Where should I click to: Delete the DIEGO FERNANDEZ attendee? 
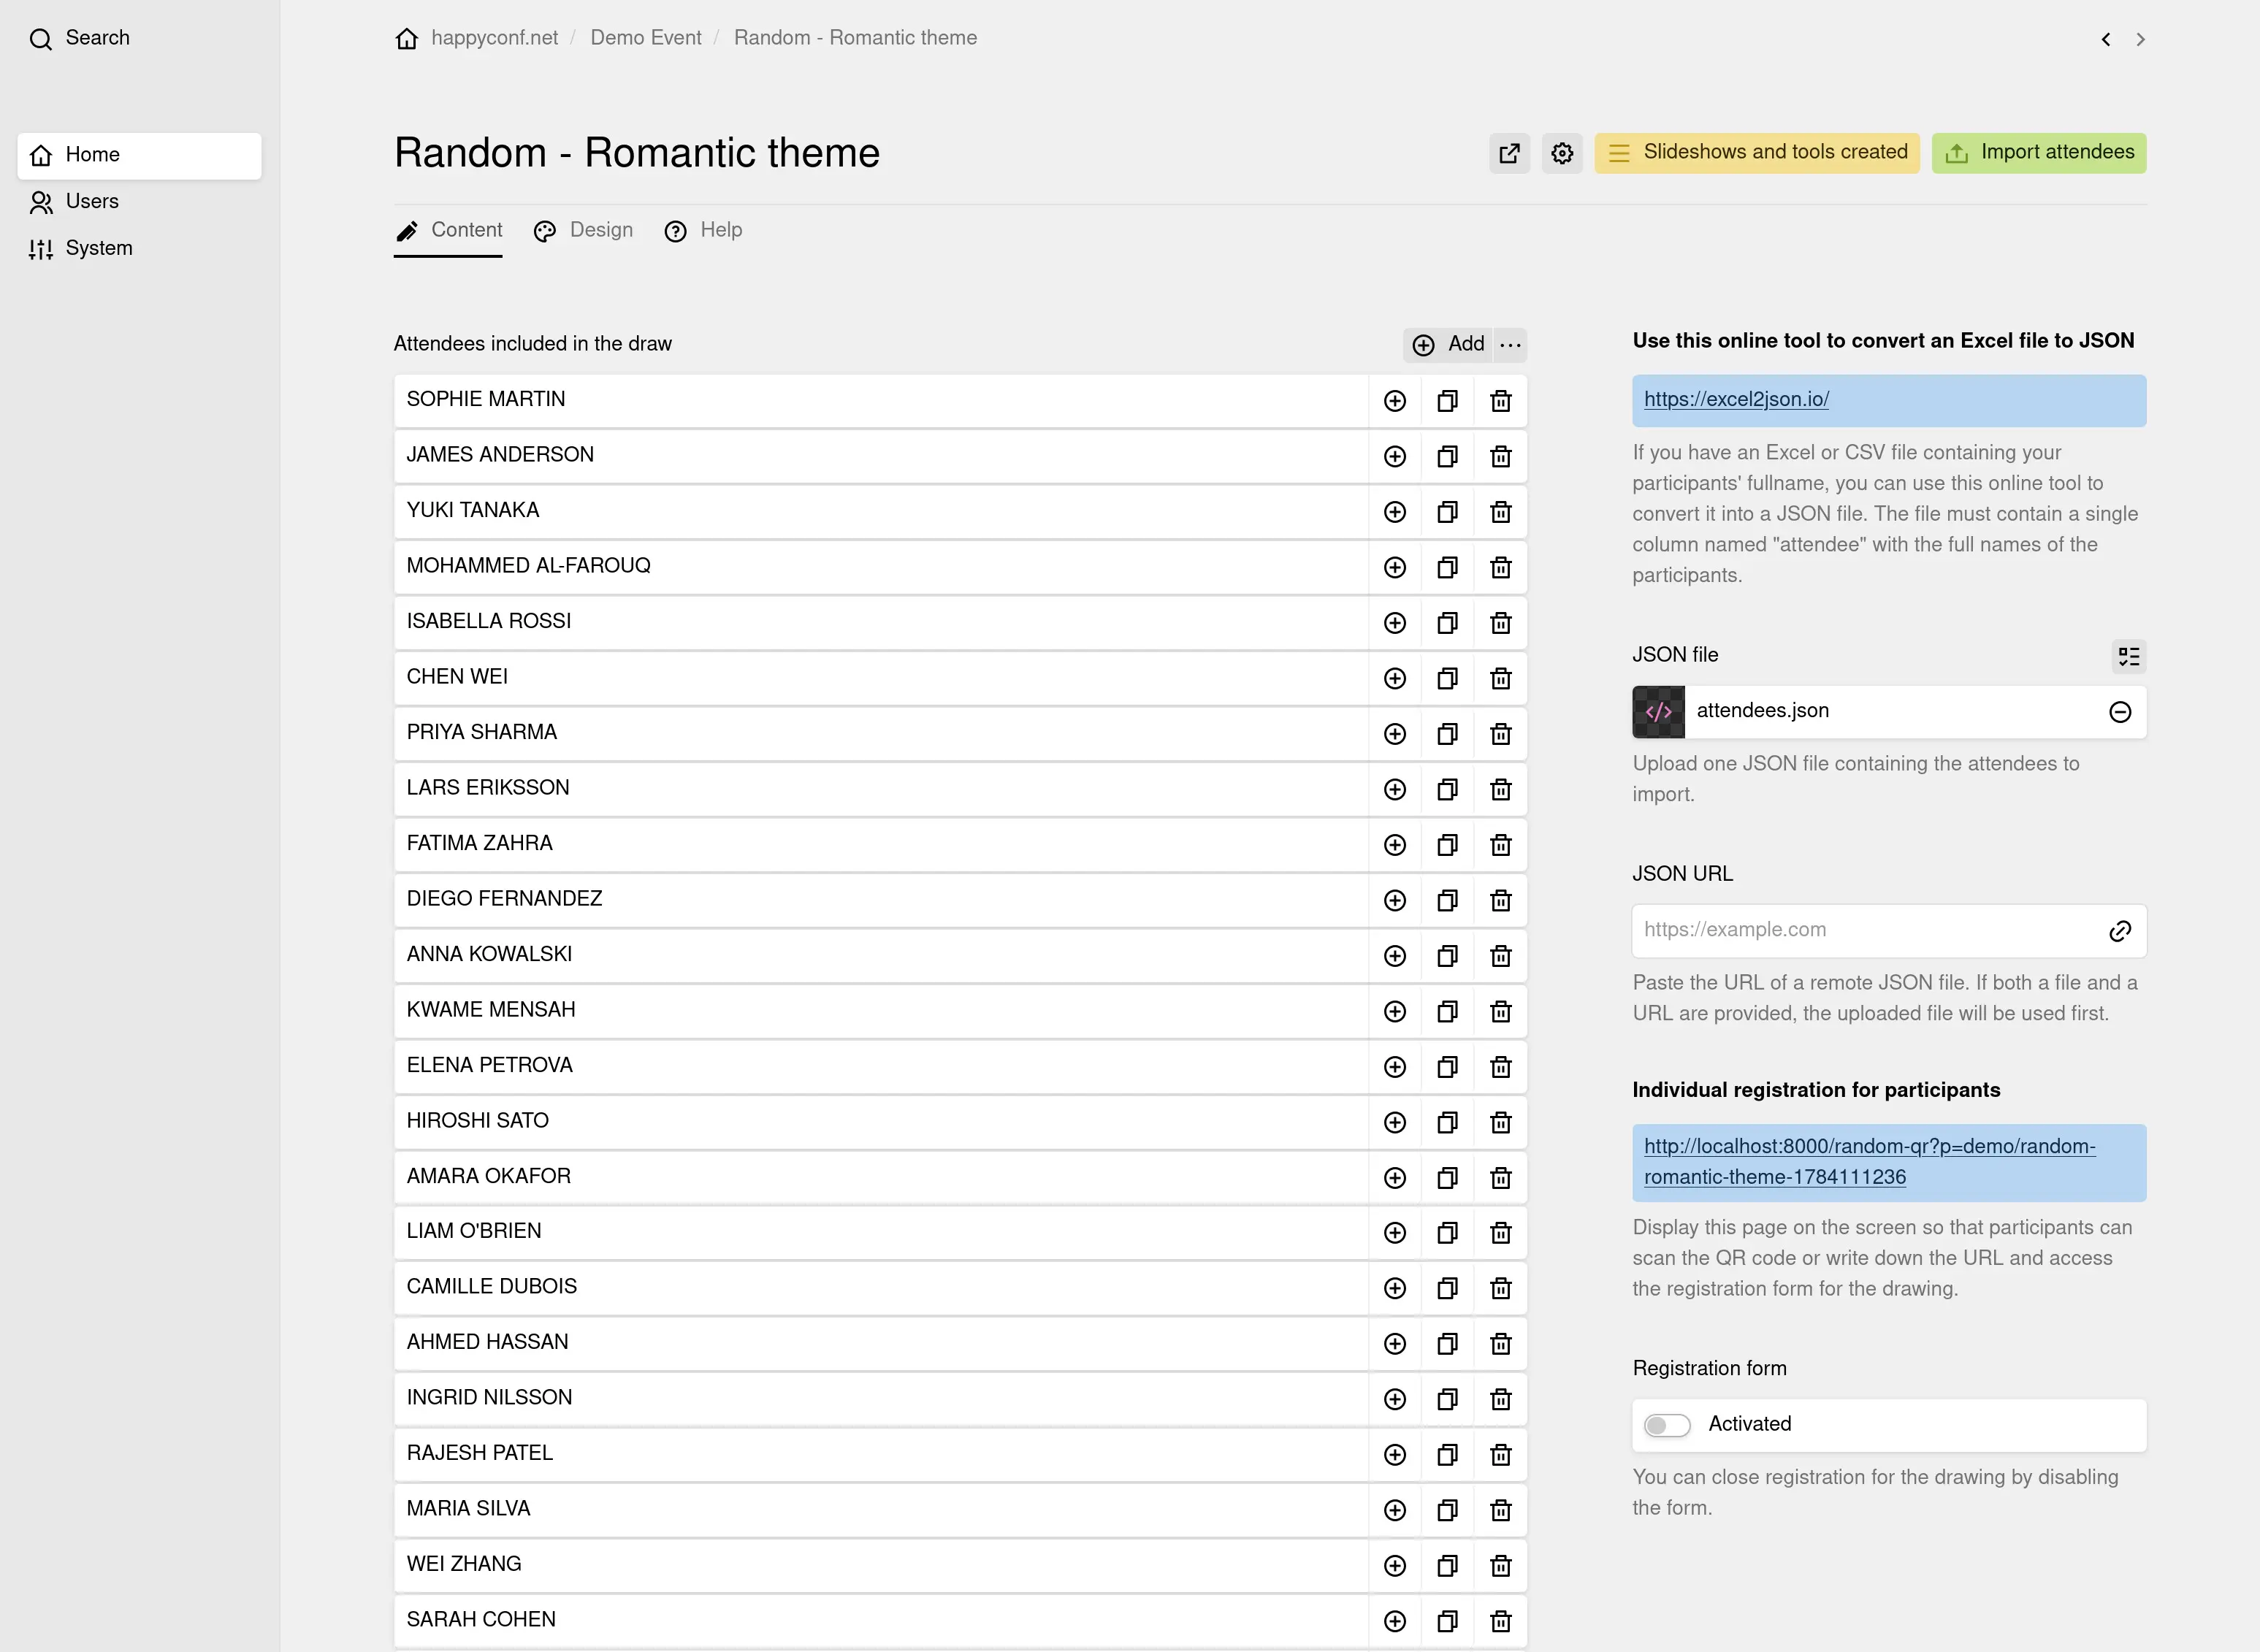(1500, 900)
